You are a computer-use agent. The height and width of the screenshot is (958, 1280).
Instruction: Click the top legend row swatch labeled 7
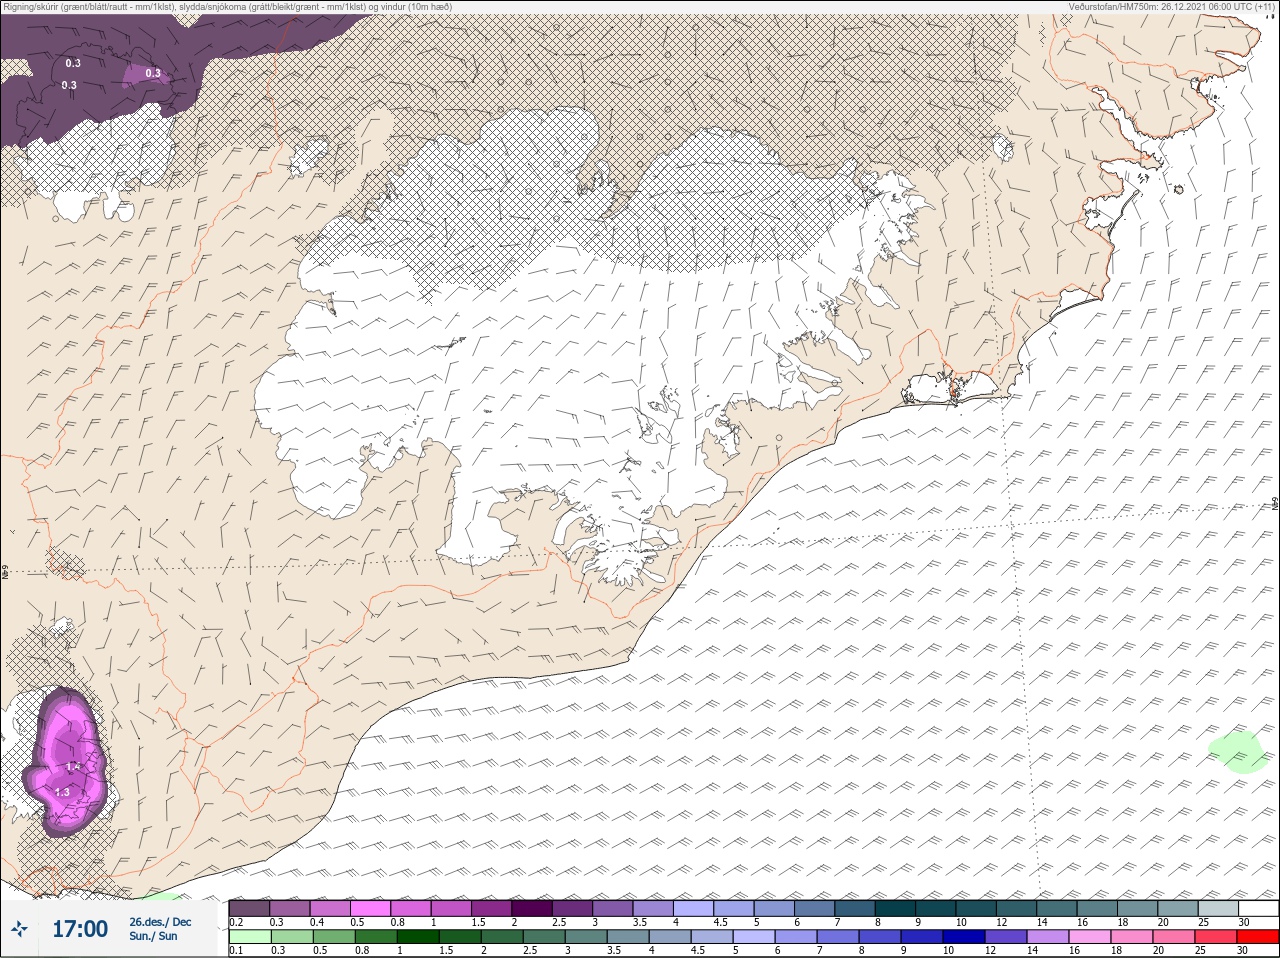point(857,908)
